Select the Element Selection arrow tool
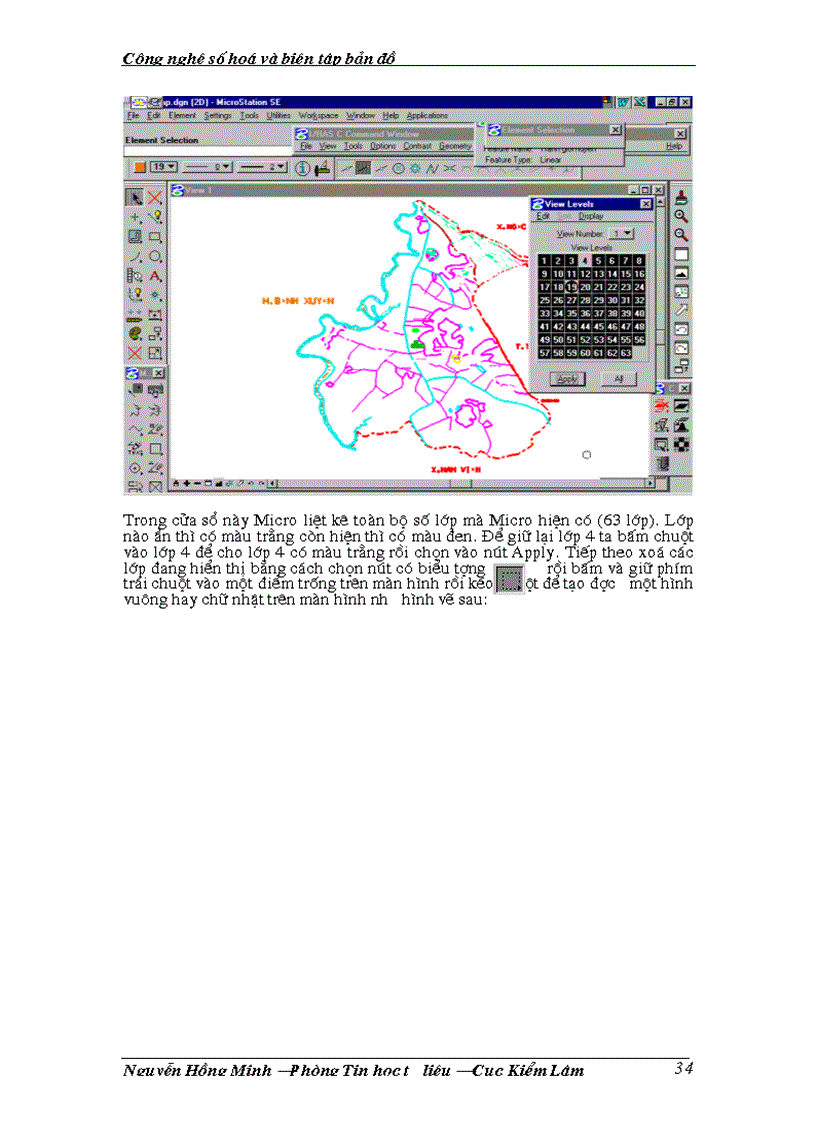Viewport: 816px width, 1123px height. [x=135, y=198]
